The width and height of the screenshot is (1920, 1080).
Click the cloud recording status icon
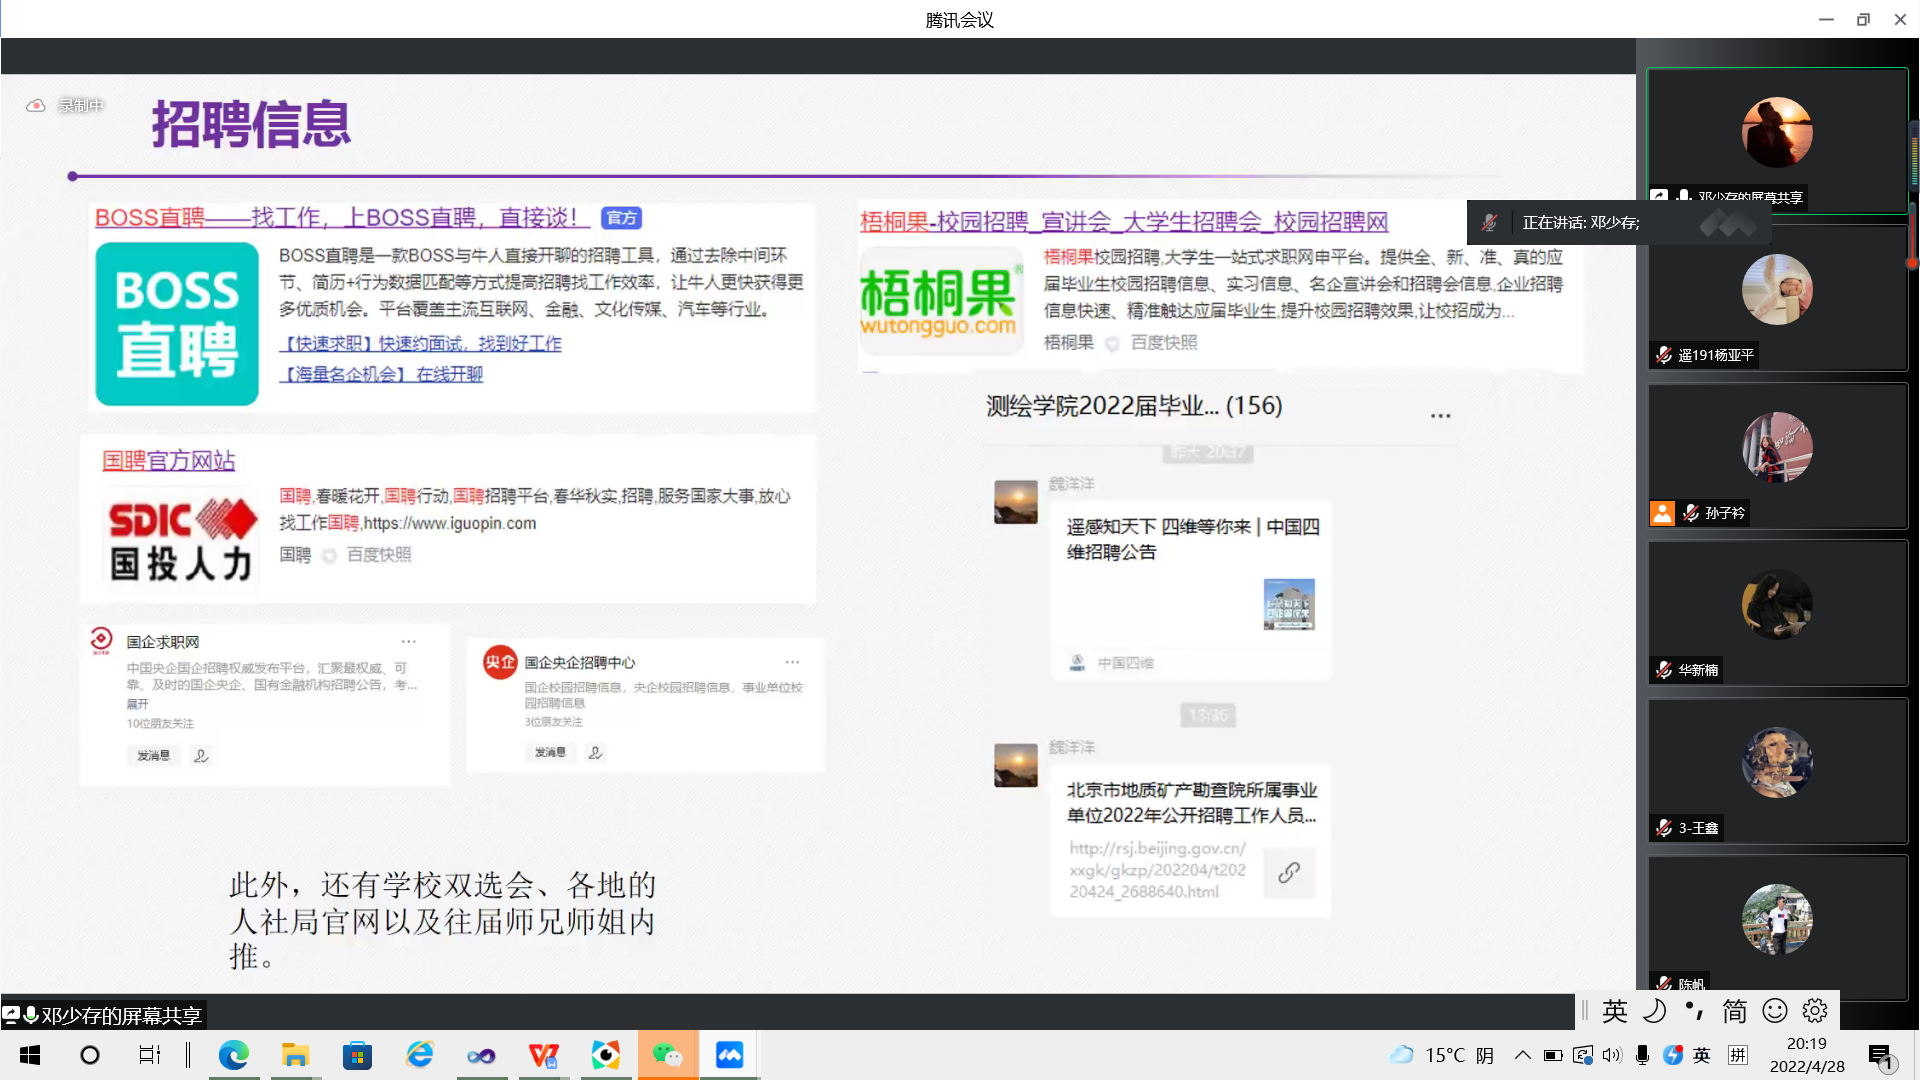(36, 105)
